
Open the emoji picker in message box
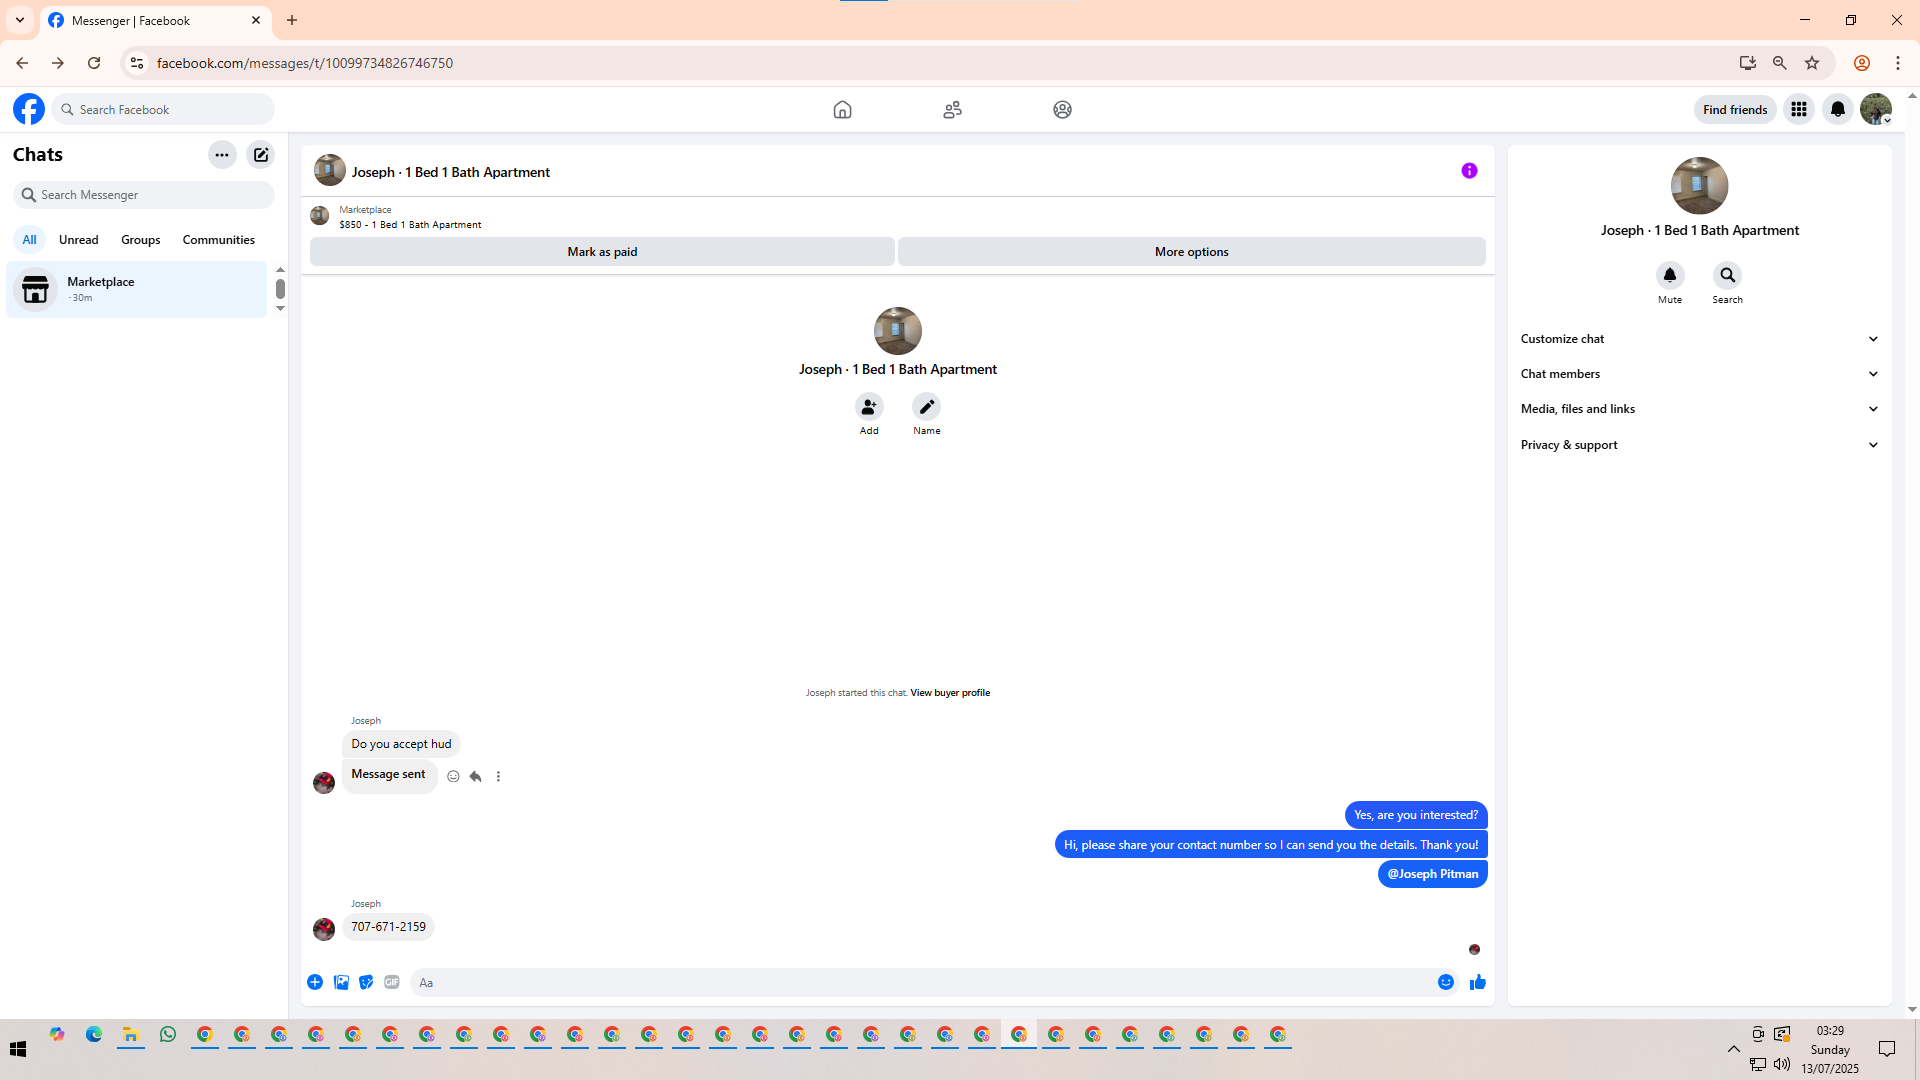point(1445,982)
